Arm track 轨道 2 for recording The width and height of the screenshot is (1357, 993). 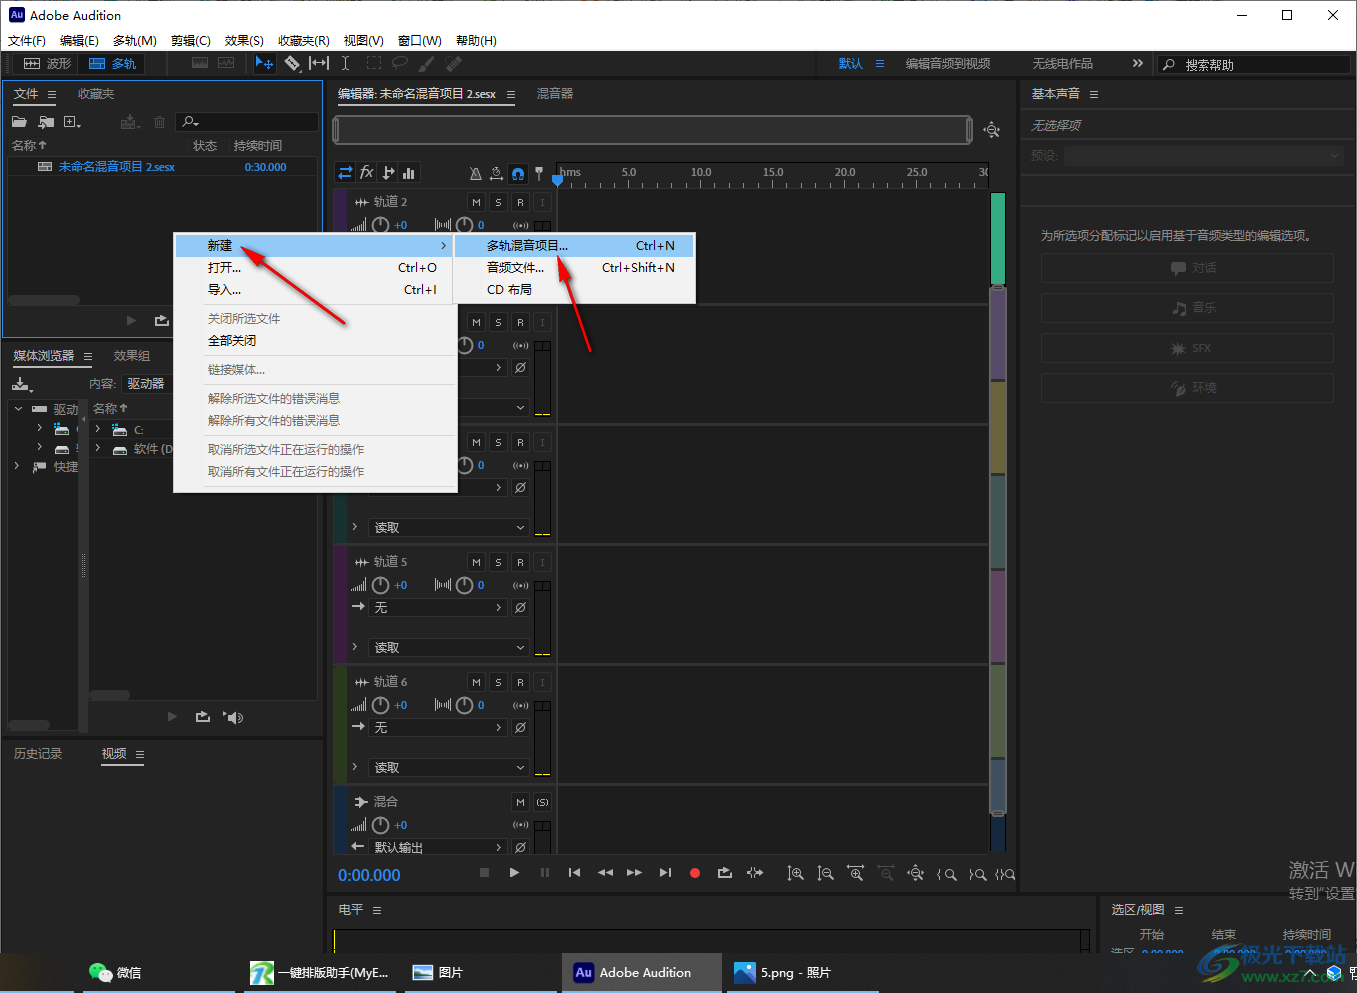pos(520,202)
